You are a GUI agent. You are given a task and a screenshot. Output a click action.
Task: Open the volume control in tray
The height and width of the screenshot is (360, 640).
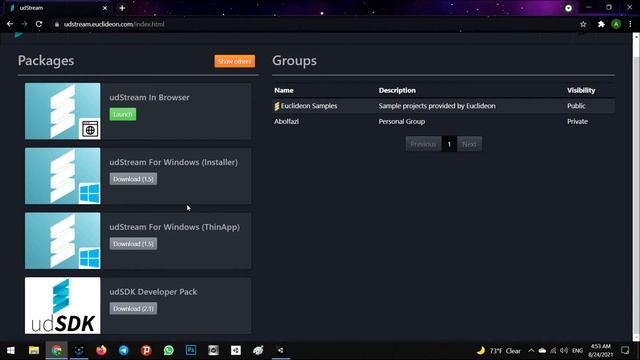point(564,351)
